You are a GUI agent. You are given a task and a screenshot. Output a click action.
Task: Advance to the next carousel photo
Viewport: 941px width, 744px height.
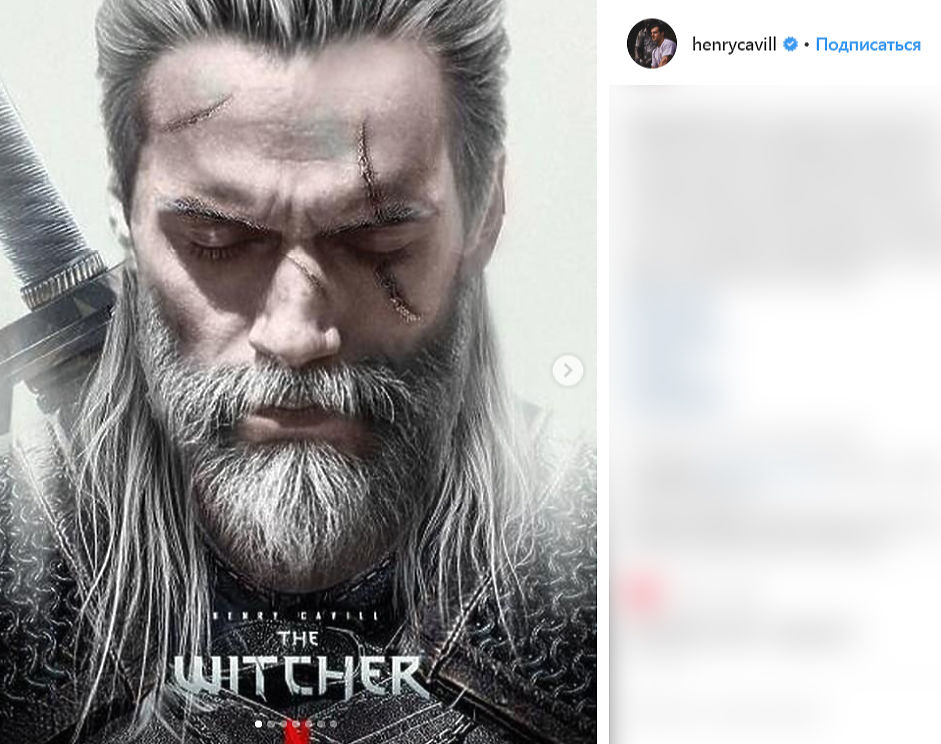pos(567,371)
